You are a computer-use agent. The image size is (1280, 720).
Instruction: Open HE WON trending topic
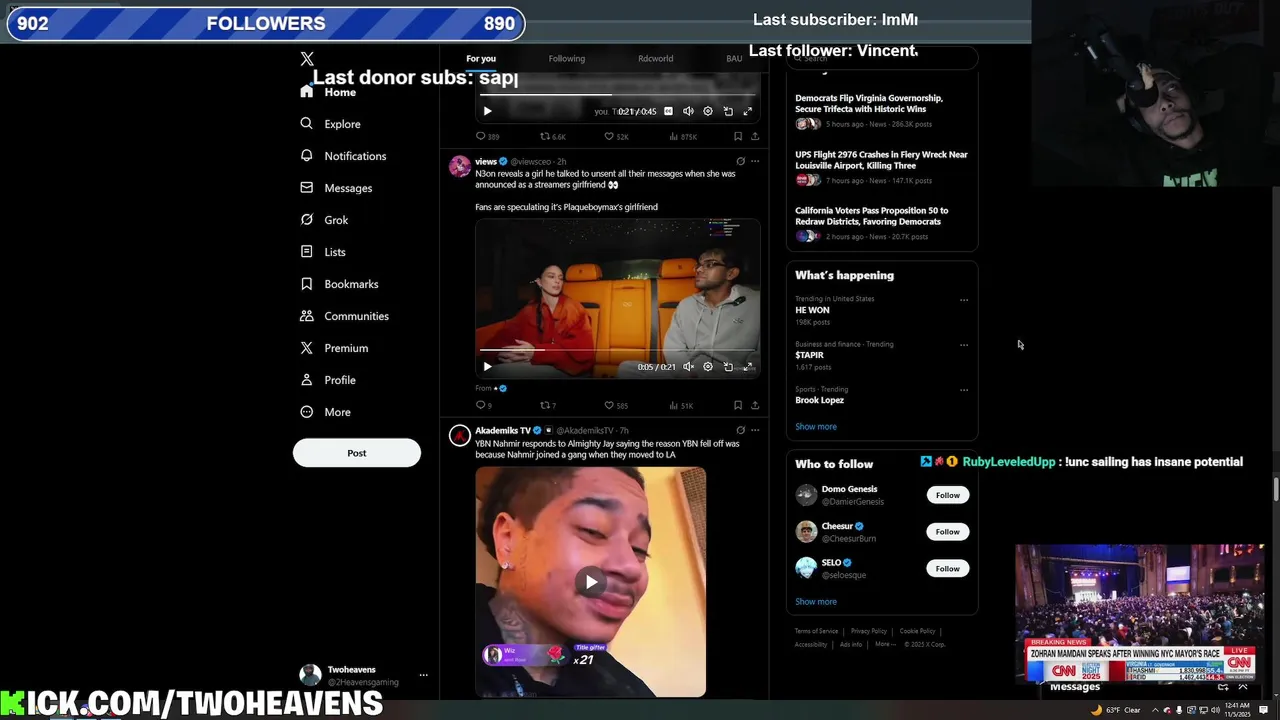coord(812,310)
